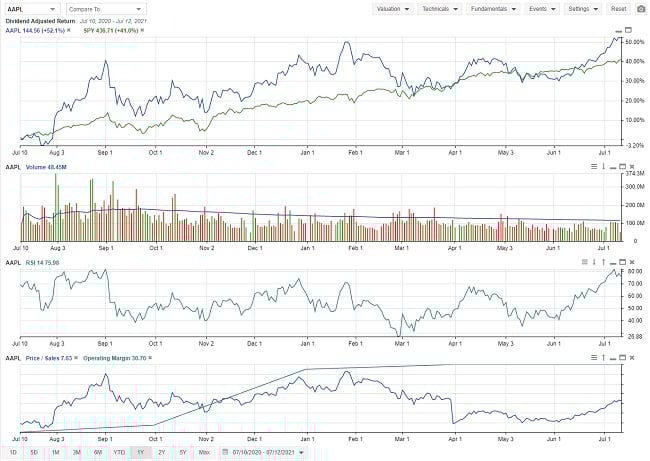Move the RSI panel down
This screenshot has height=461, width=650.
(594, 262)
